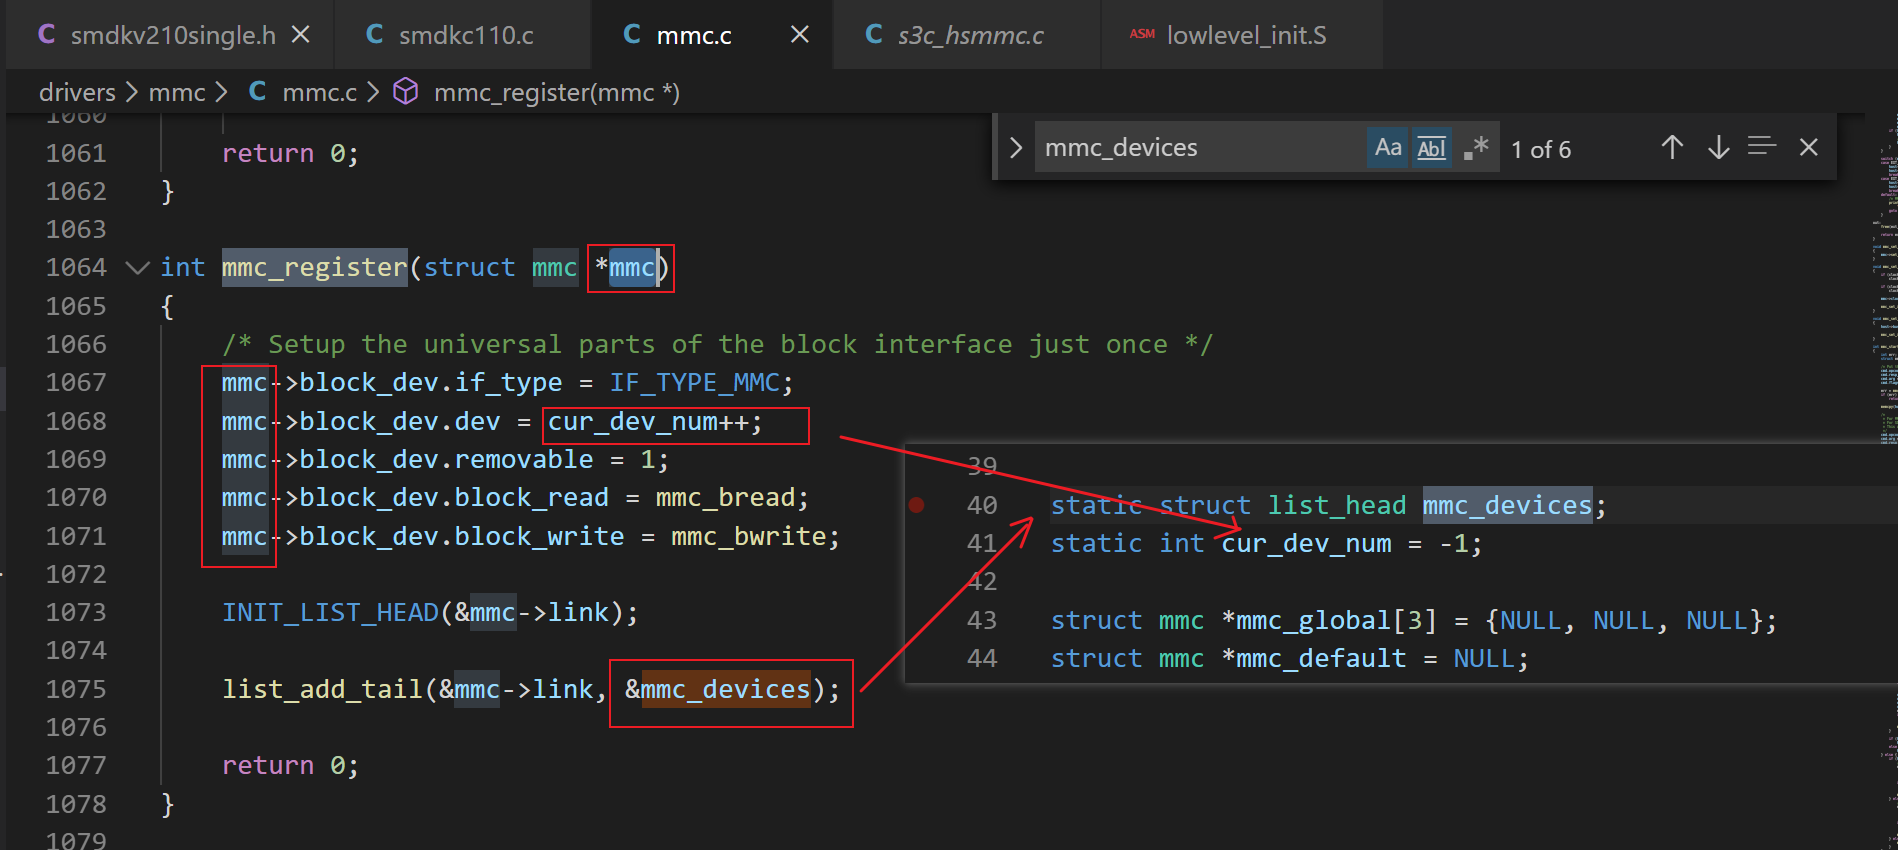Open the drivers breadcrumb folder
The width and height of the screenshot is (1898, 850).
[77, 92]
